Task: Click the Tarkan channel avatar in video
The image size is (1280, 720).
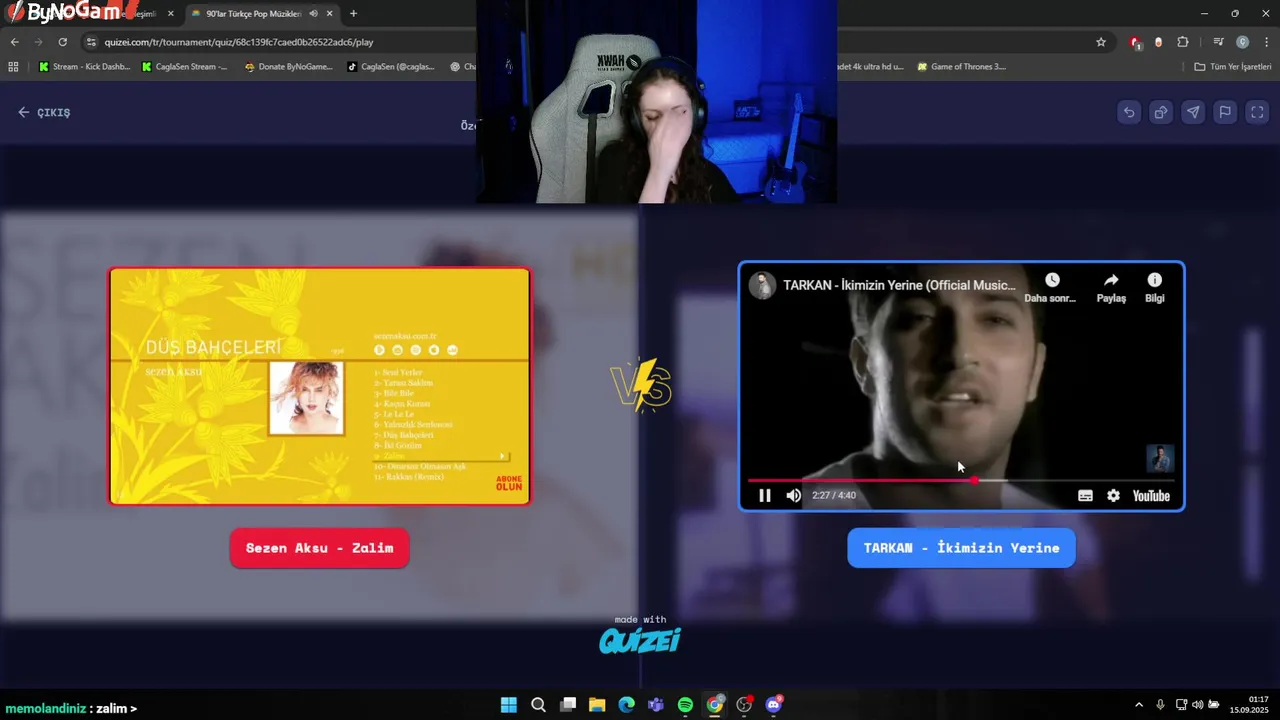Action: [x=763, y=285]
